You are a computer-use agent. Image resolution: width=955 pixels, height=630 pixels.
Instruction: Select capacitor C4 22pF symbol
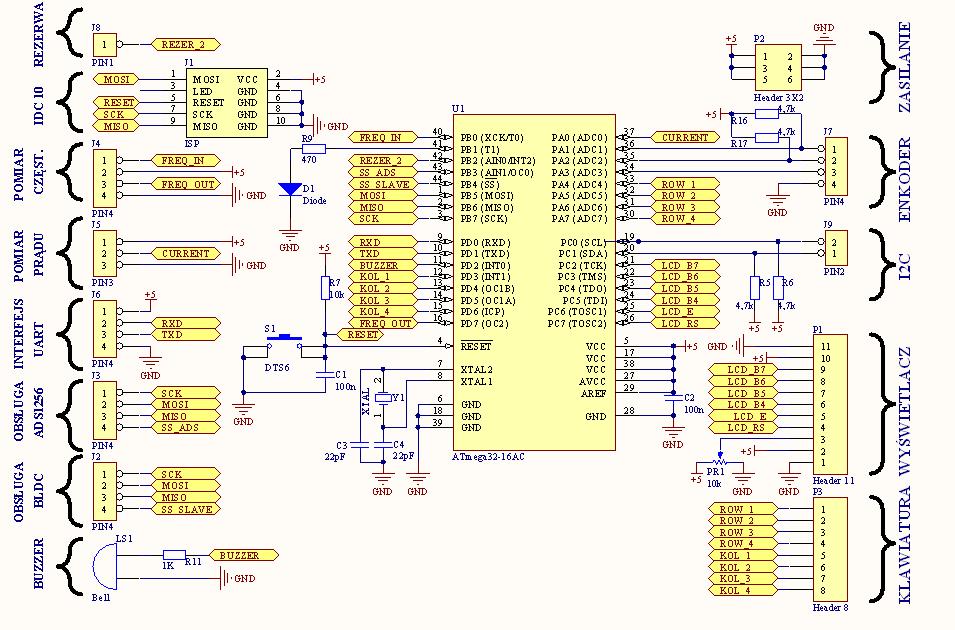click(383, 445)
